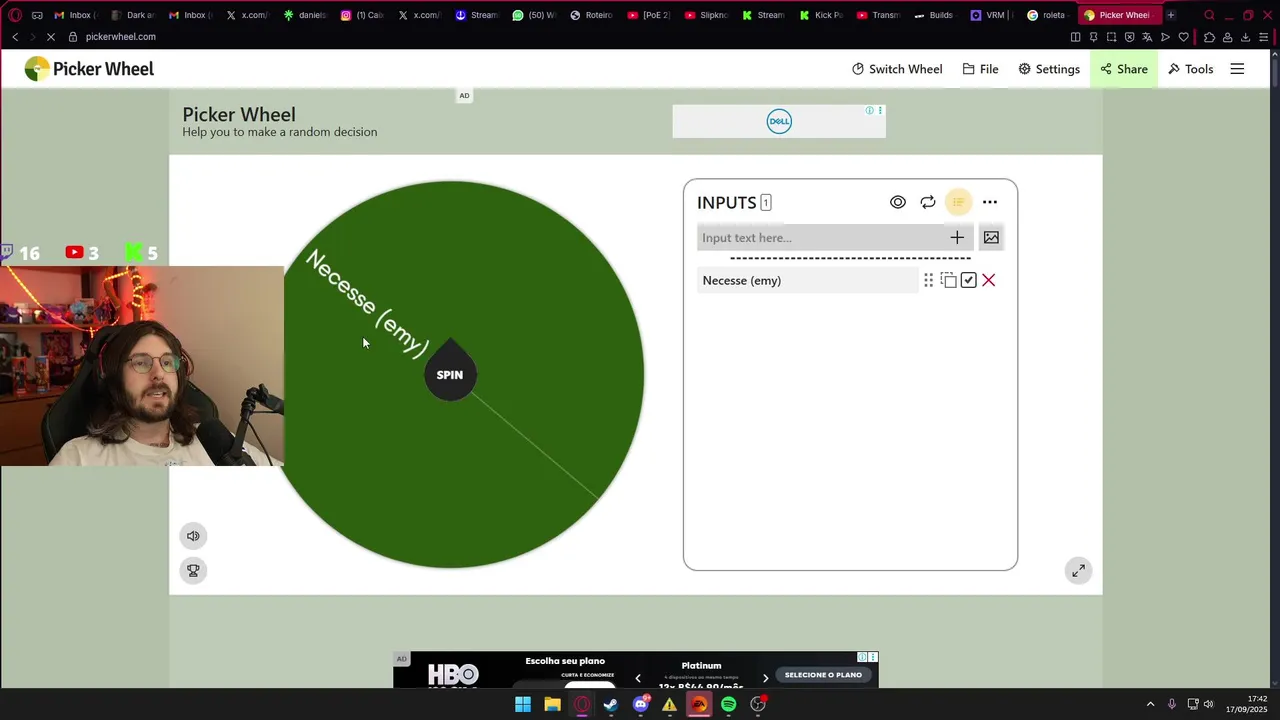The image size is (1280, 720).
Task: Click the browser tab search icon
Action: pyautogui.click(x=1209, y=15)
